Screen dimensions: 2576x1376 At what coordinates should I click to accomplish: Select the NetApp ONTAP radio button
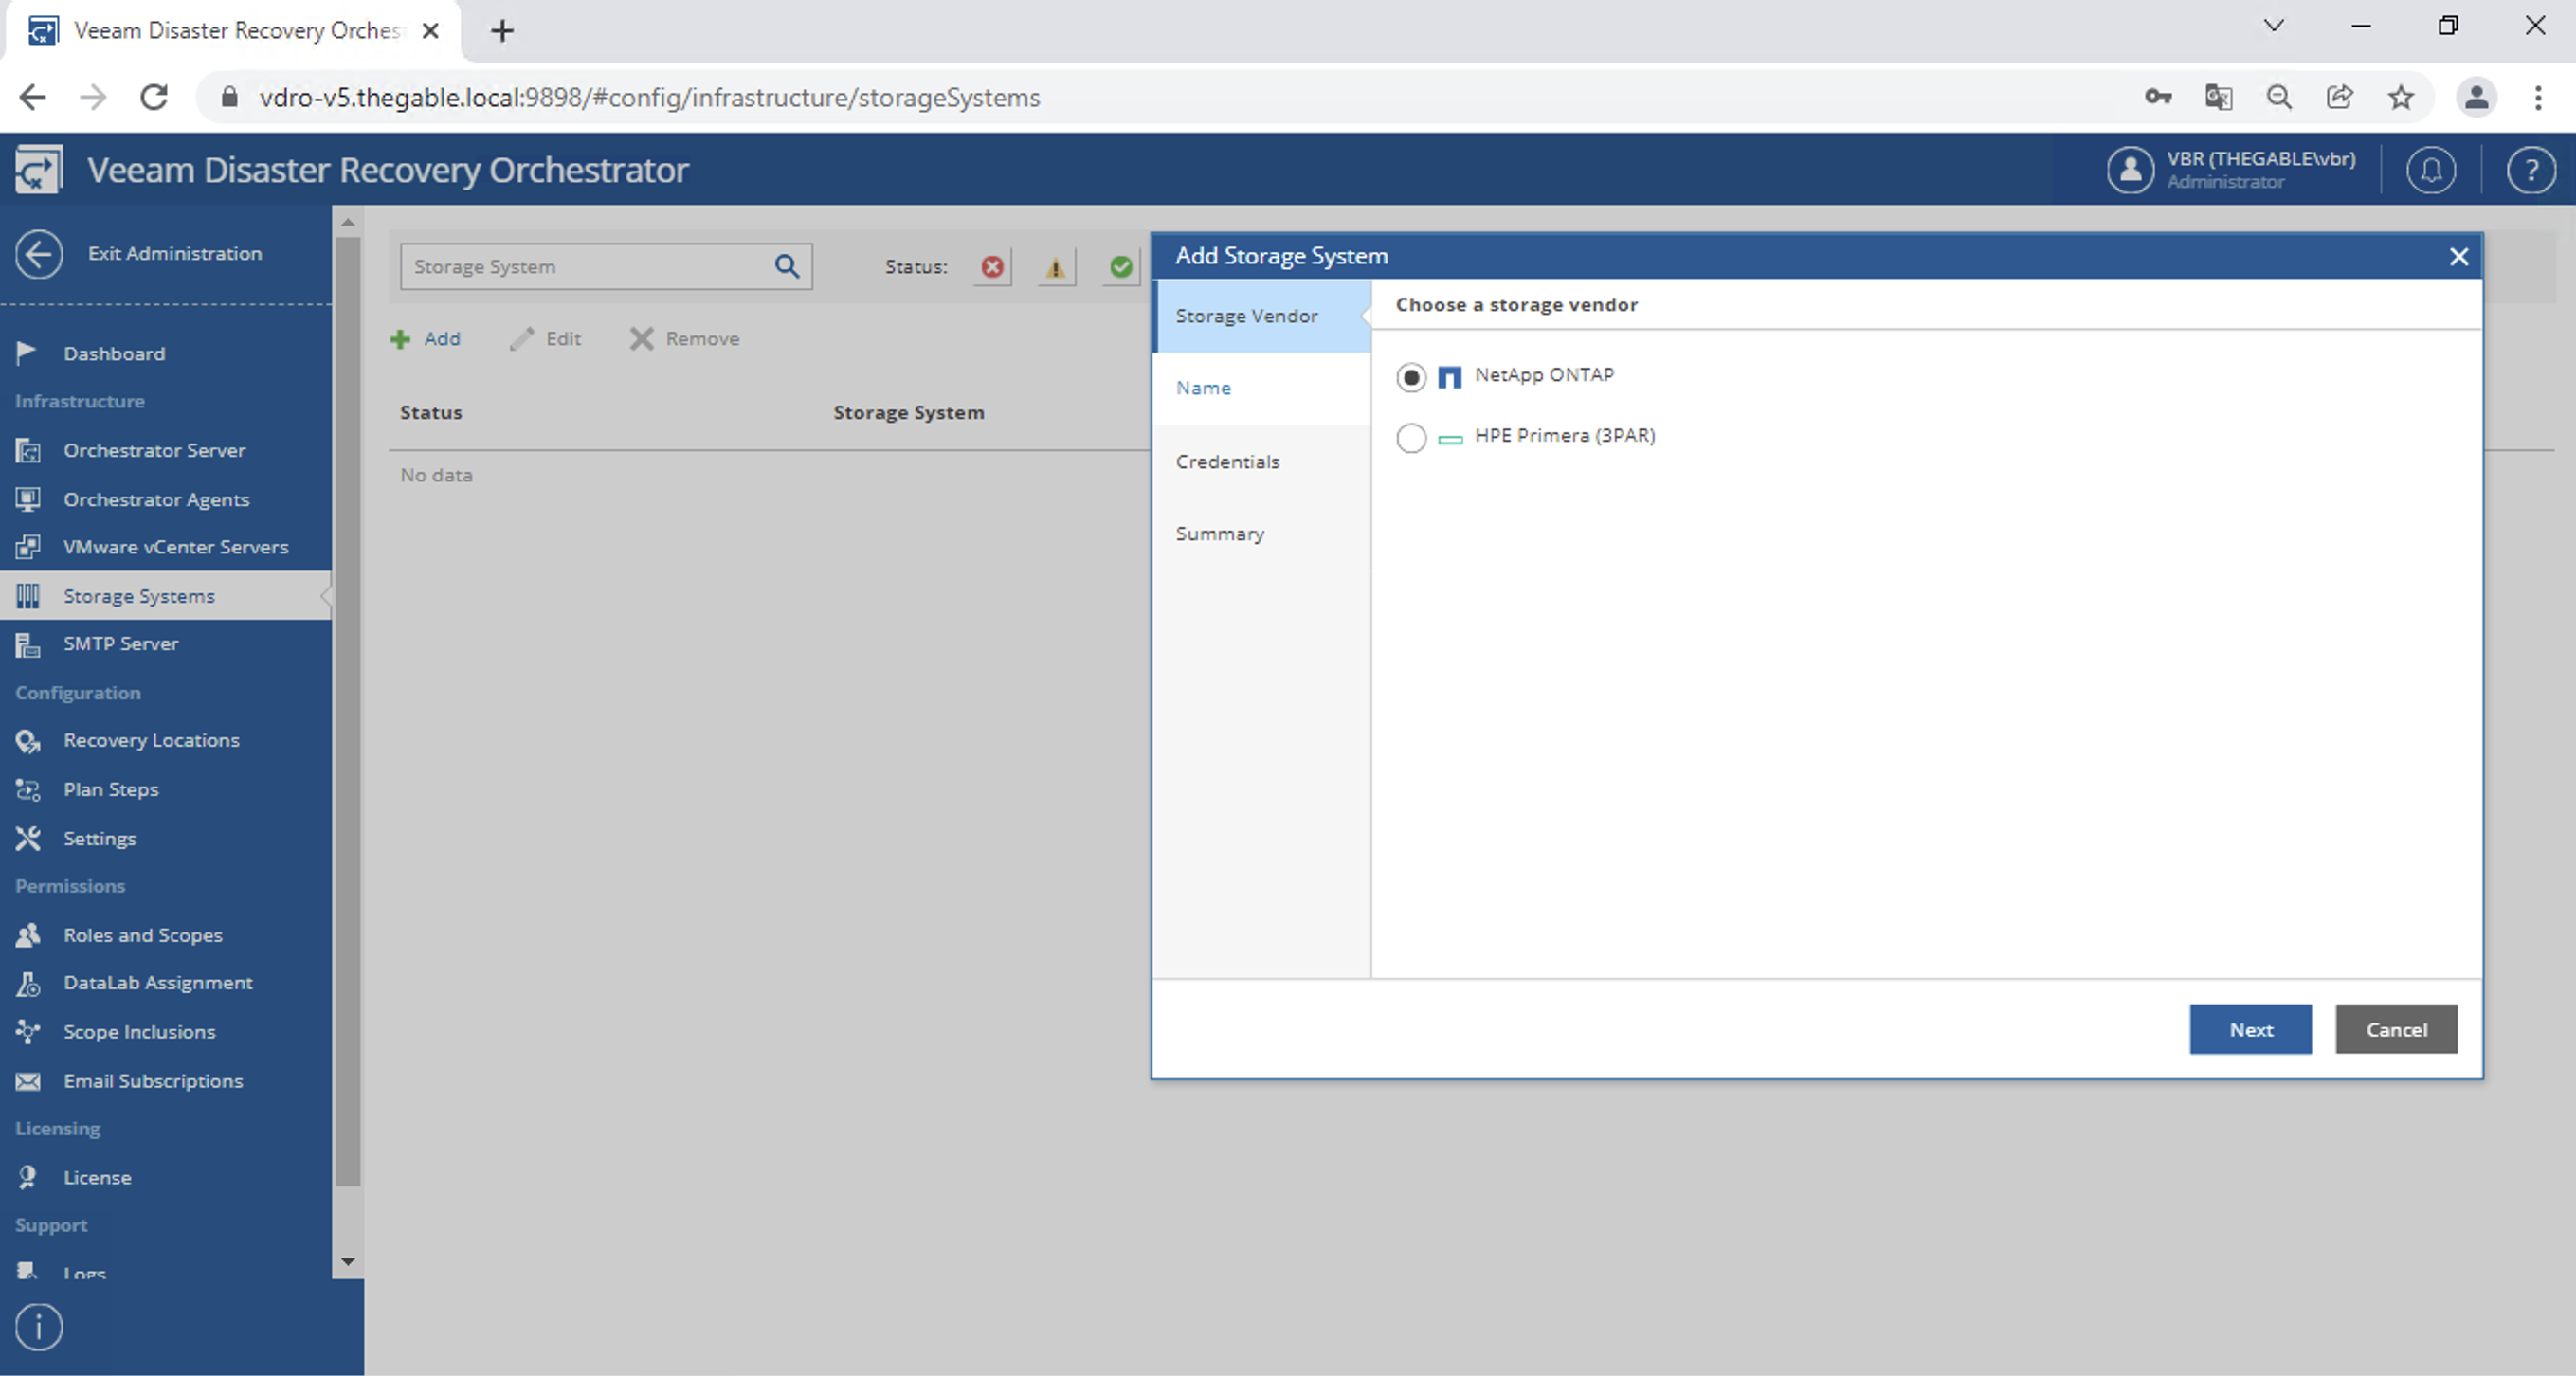point(1411,377)
